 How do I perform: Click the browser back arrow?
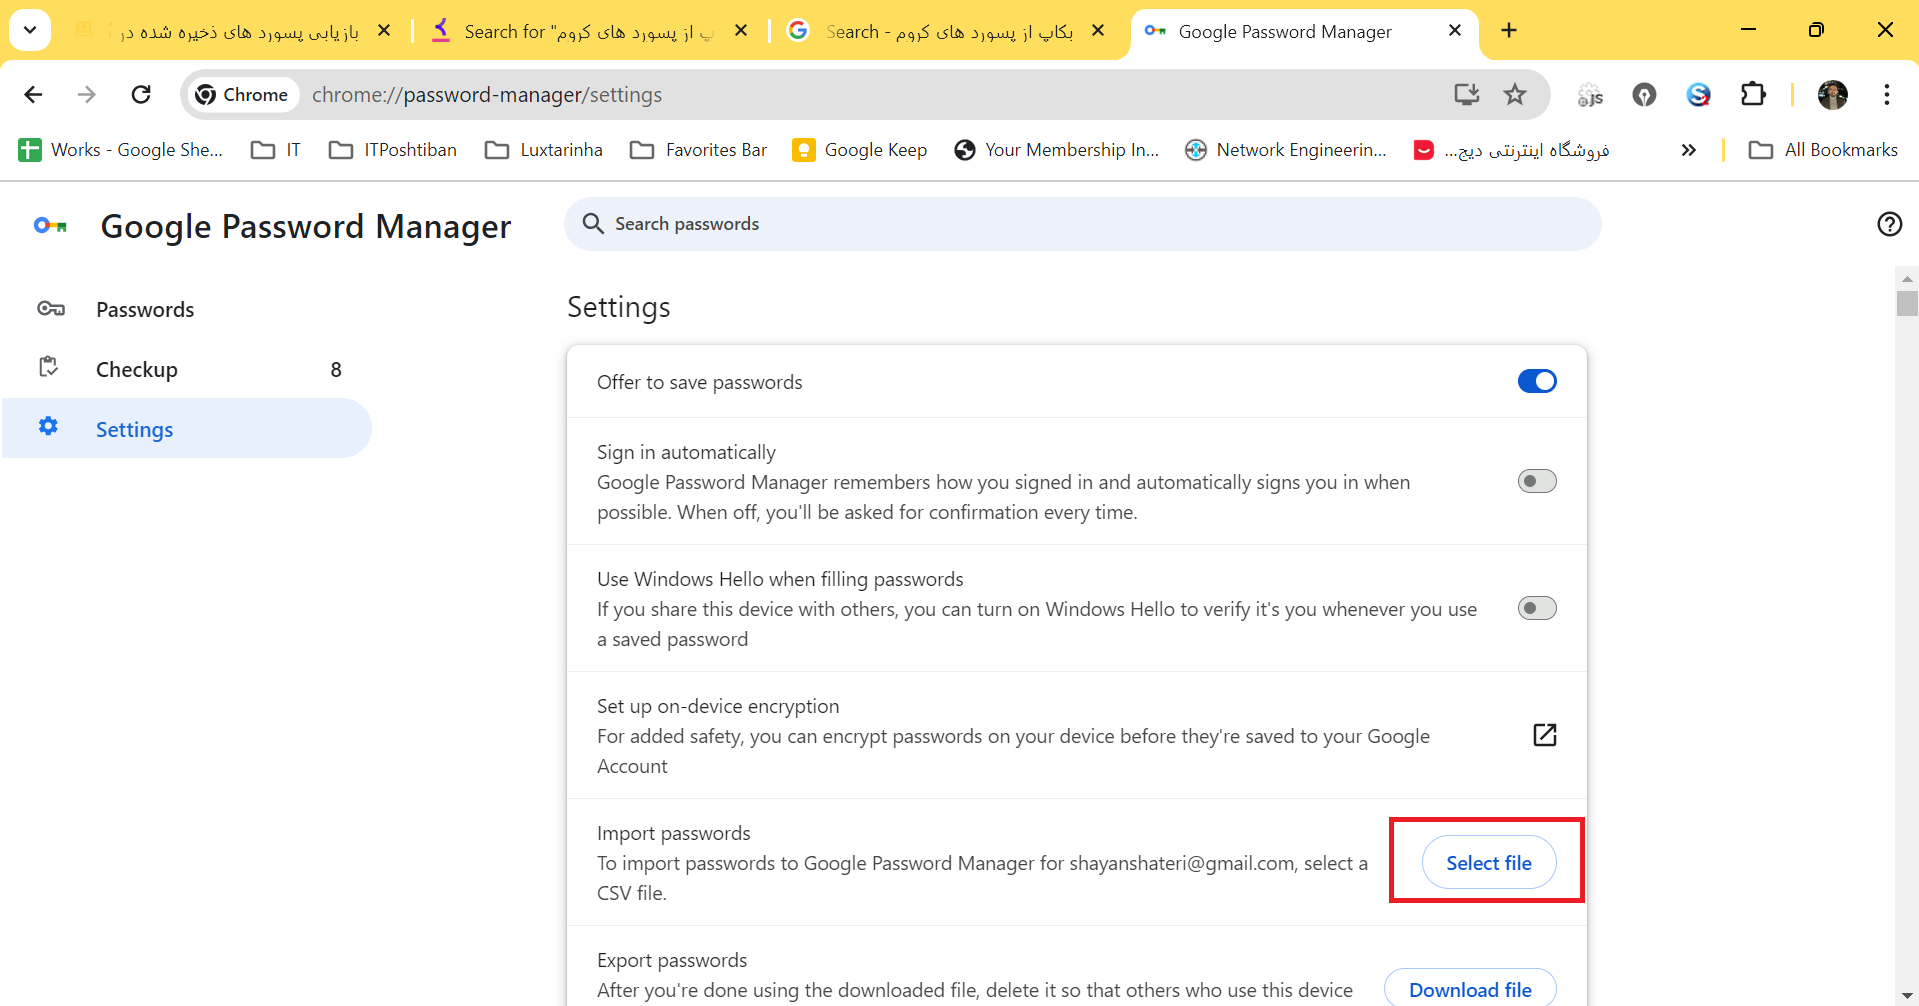click(x=33, y=94)
